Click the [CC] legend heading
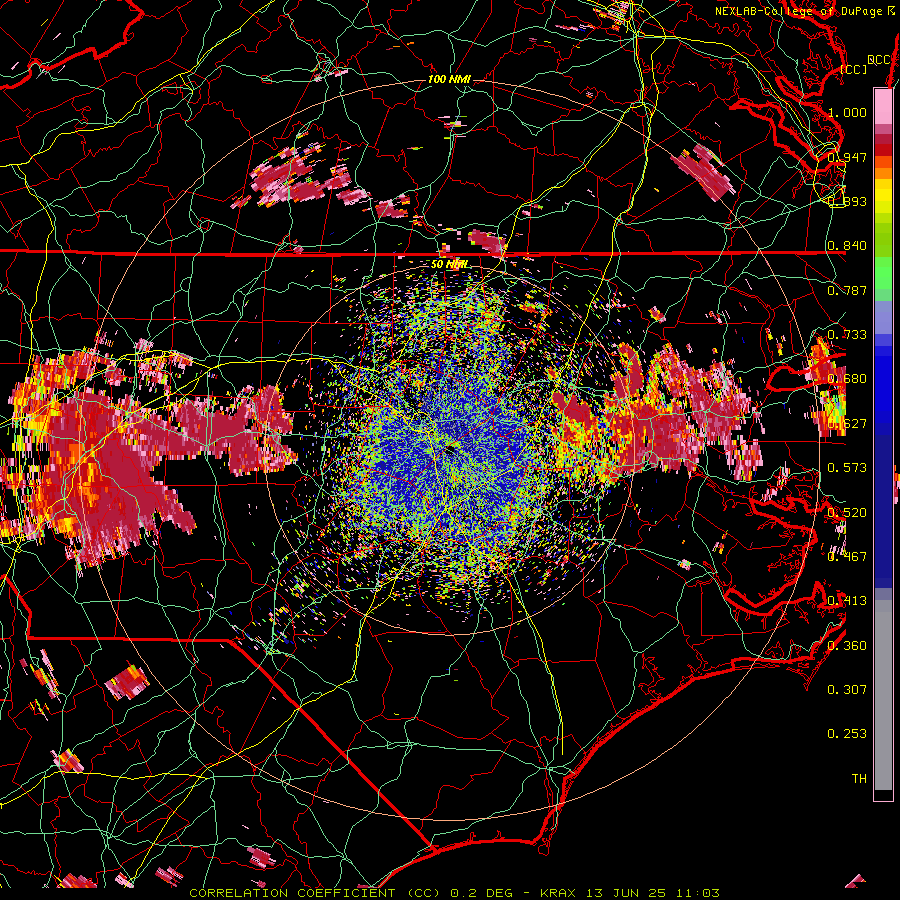900x900 pixels. coord(854,69)
